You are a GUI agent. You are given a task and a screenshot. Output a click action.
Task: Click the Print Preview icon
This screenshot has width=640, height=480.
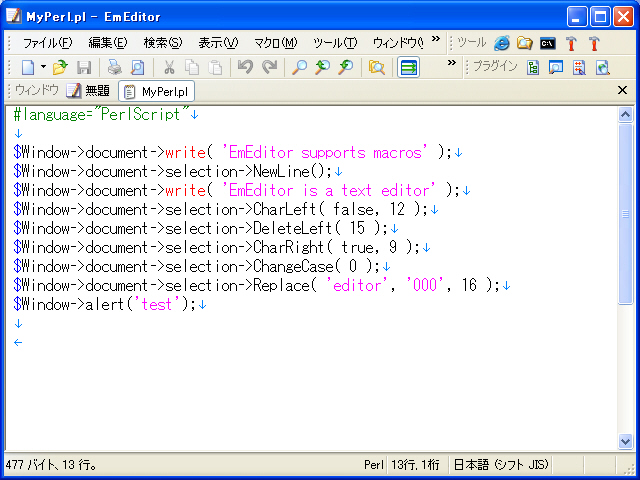click(x=138, y=67)
